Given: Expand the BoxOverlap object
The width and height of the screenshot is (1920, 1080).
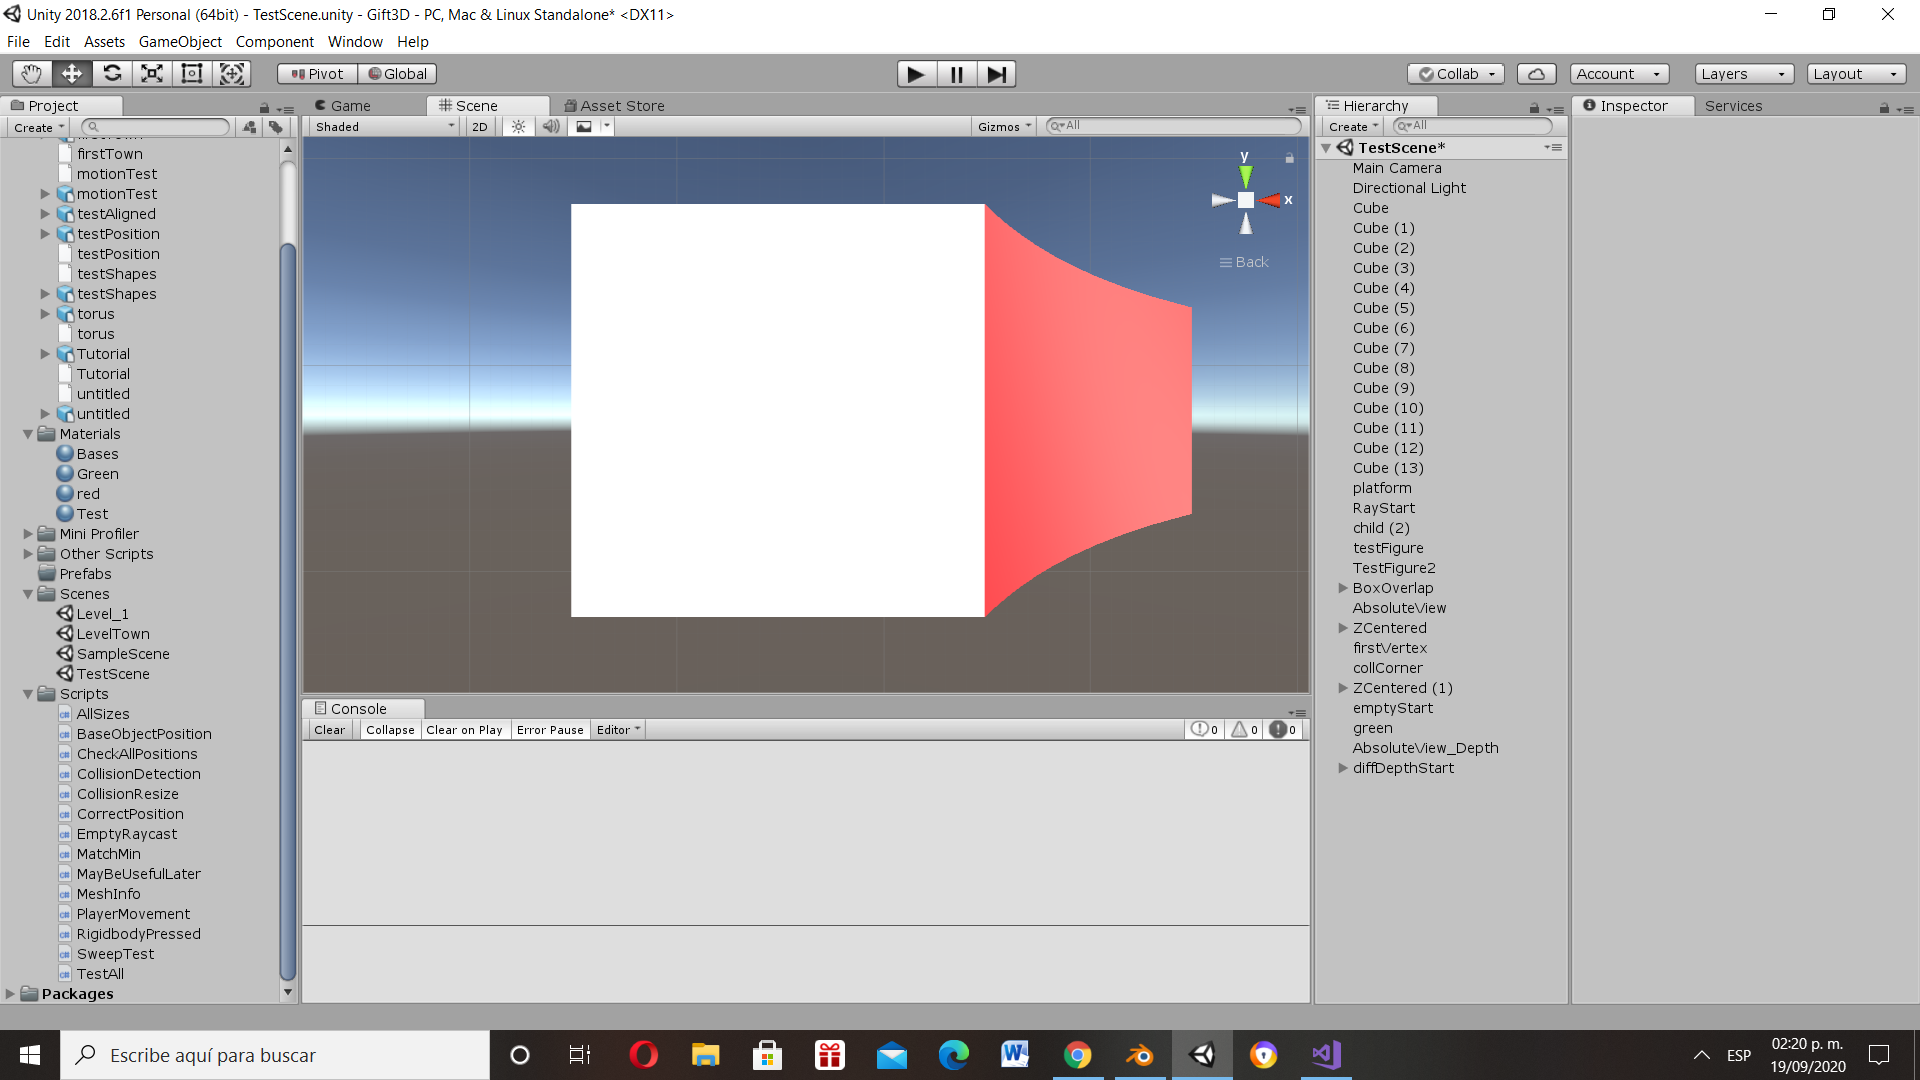Looking at the screenshot, I should (x=1343, y=588).
